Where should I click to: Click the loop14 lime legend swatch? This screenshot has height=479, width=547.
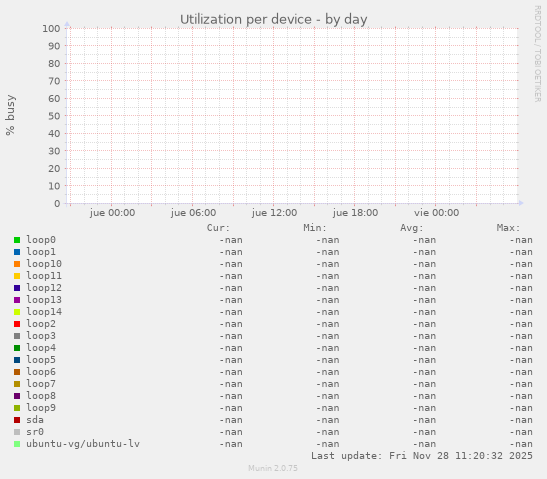coord(17,312)
